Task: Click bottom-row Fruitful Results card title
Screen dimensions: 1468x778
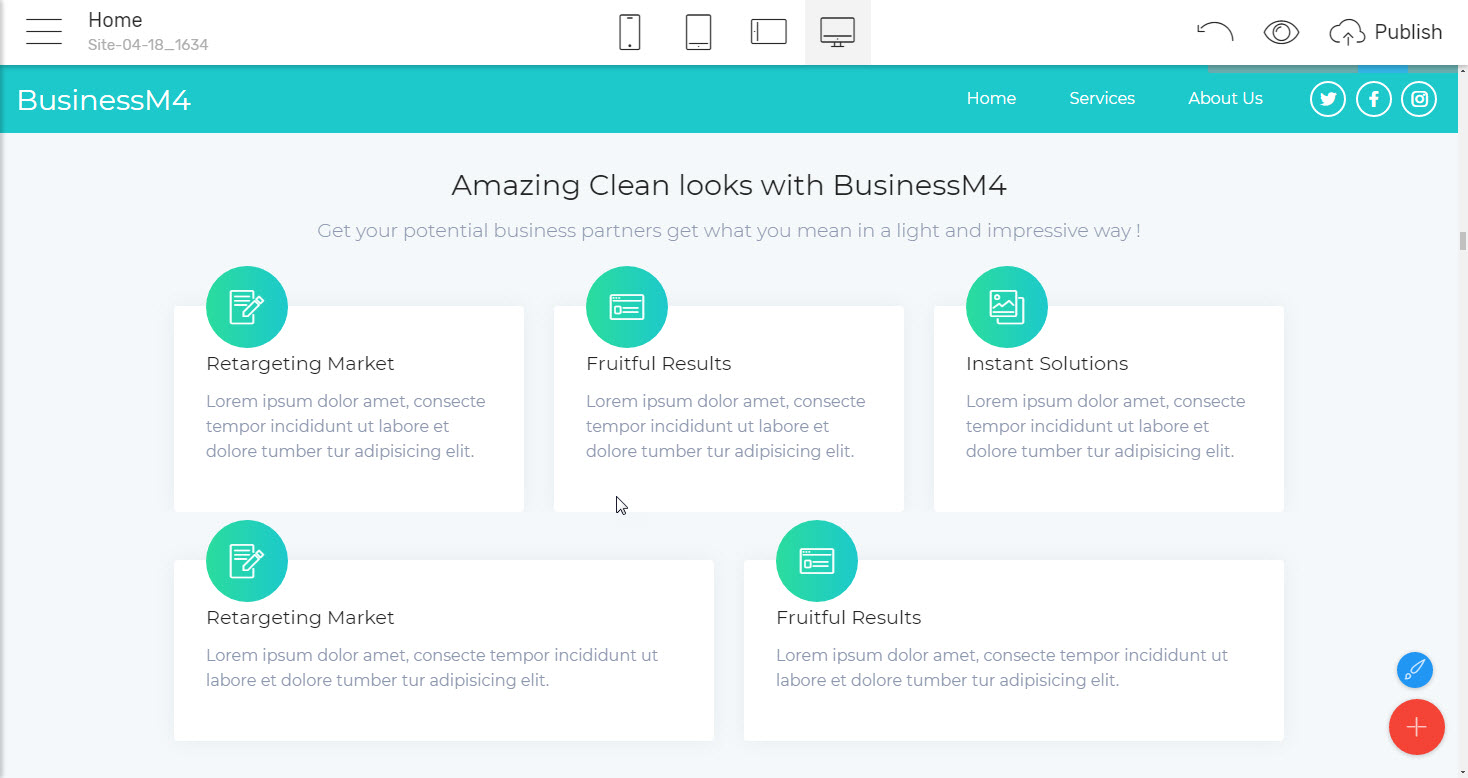Action: click(848, 618)
